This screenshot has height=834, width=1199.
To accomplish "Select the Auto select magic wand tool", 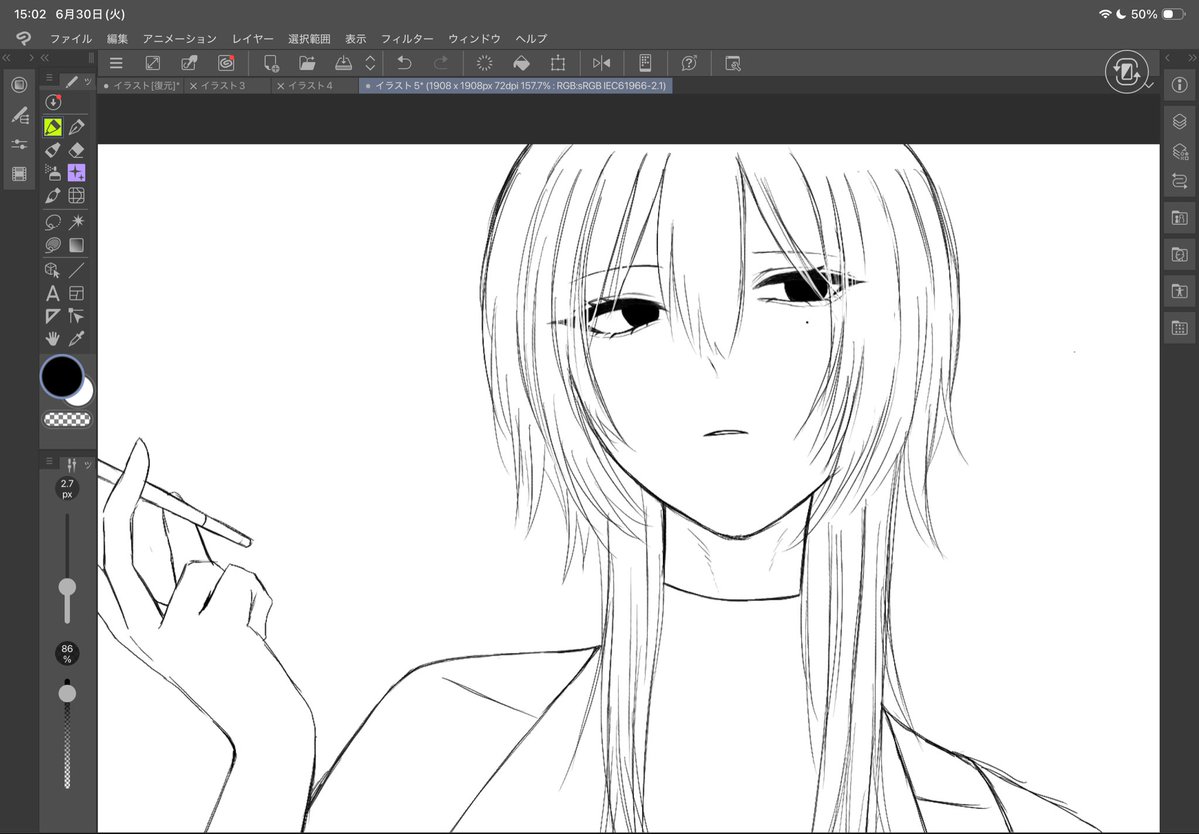I will click(76, 222).
